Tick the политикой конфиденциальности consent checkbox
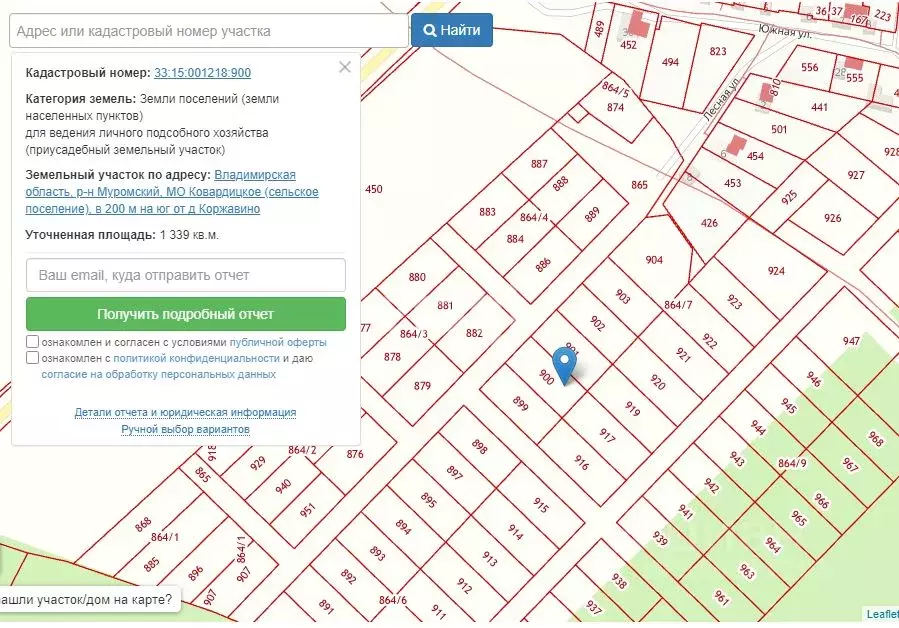The image size is (899, 628). coord(33,358)
